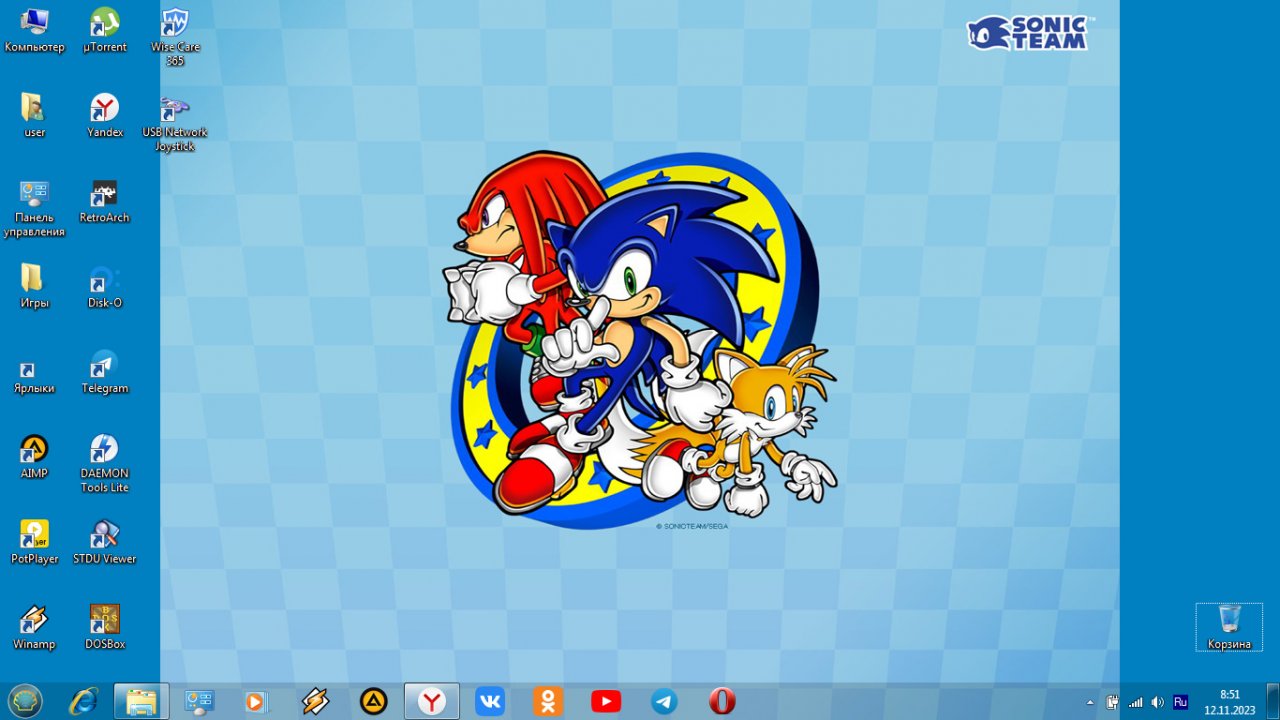
Task: Open the DAEMON Tools Lite shortcut
Action: click(x=105, y=465)
